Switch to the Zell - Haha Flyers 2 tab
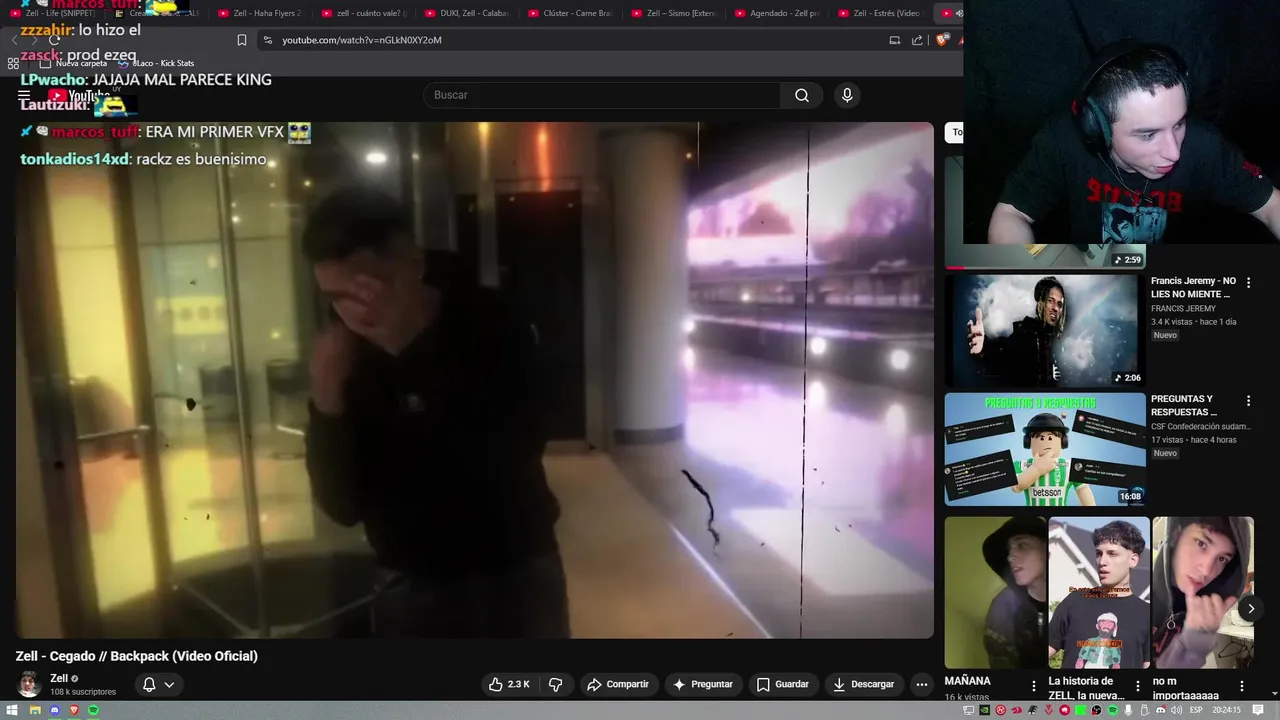The height and width of the screenshot is (720, 1280). [x=260, y=13]
